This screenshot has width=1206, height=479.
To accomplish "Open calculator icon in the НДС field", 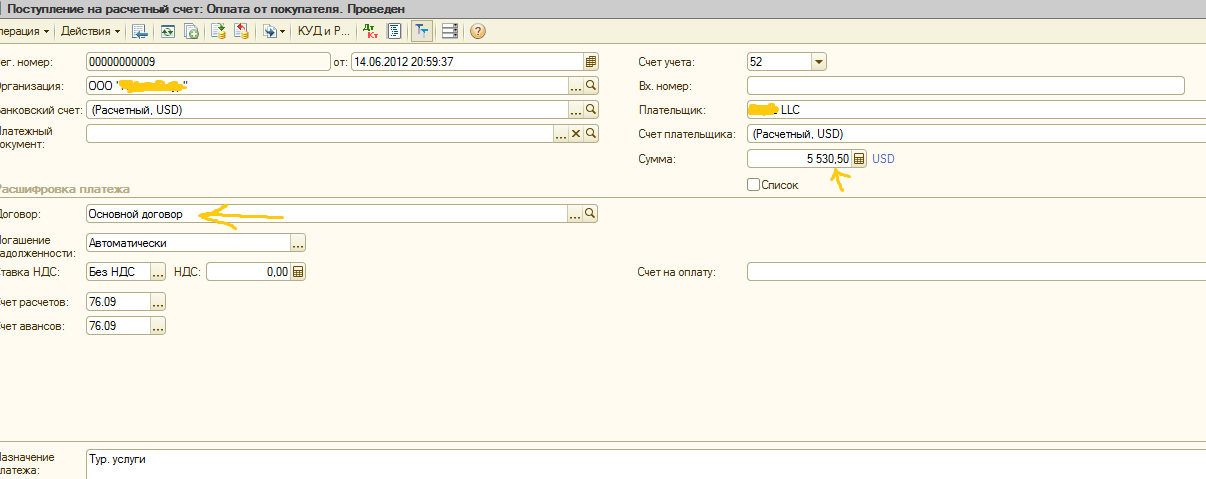I will 298,271.
